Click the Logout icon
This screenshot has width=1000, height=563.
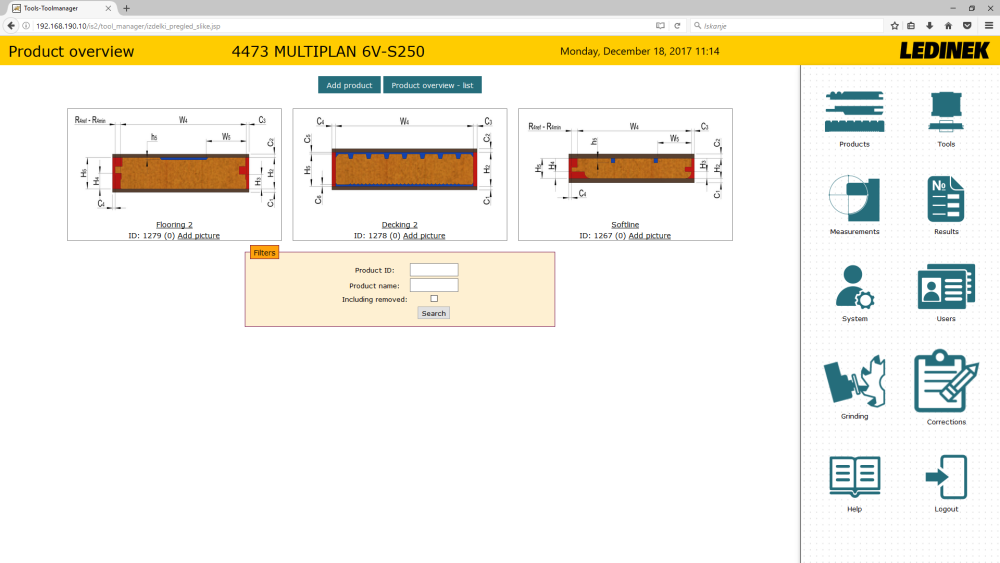click(946, 476)
